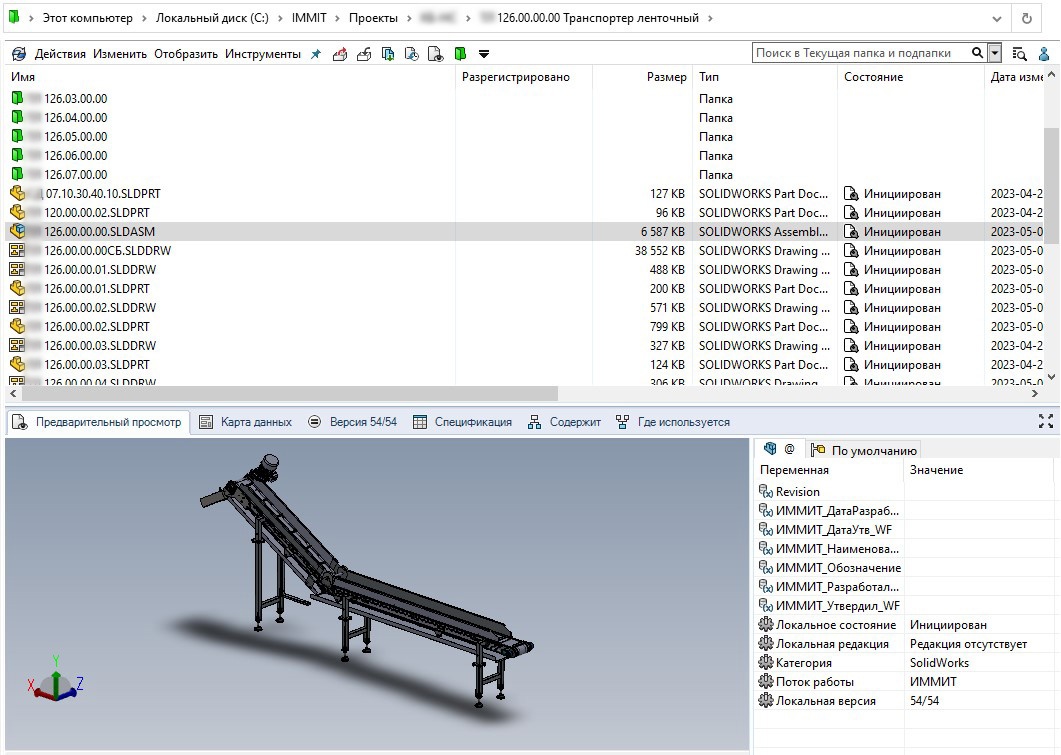Viewport: 1061px width, 755px height.
Task: Click the magnifier to run the search
Action: (975, 53)
